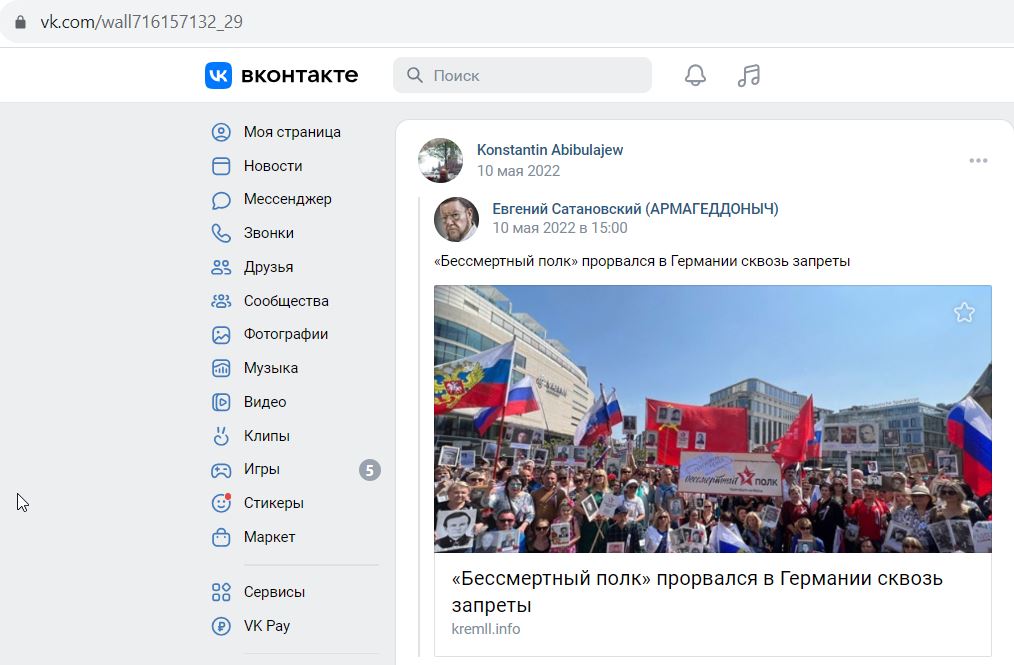Click the VK logo icon

219,75
